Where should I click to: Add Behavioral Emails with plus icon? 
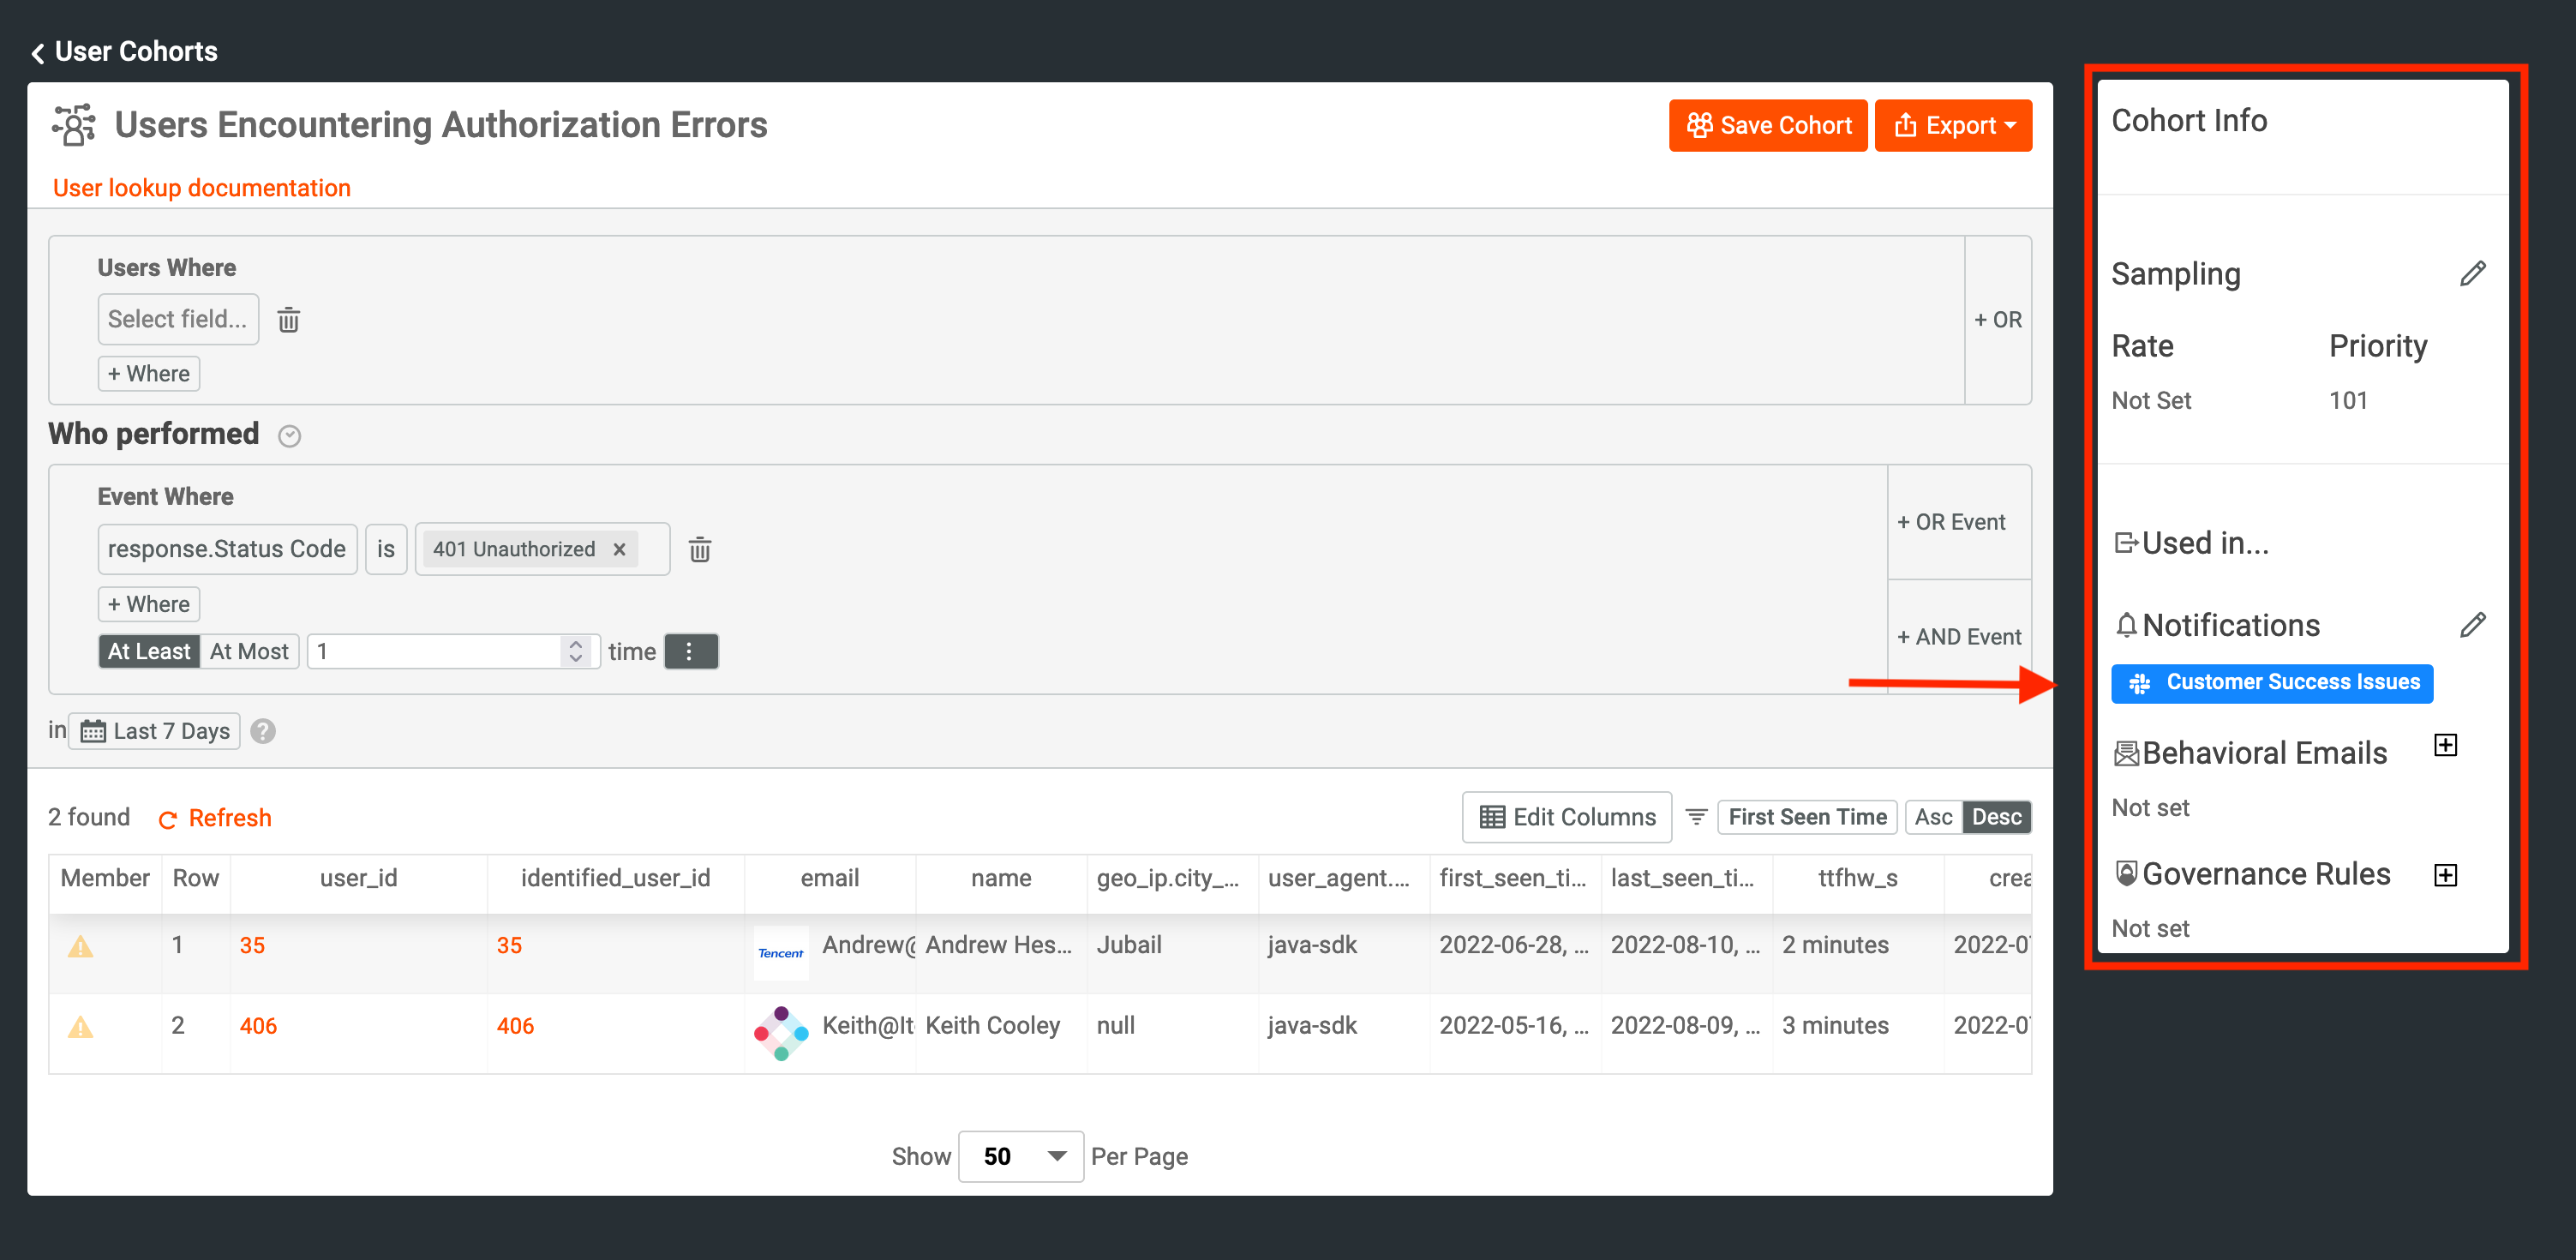click(2445, 746)
